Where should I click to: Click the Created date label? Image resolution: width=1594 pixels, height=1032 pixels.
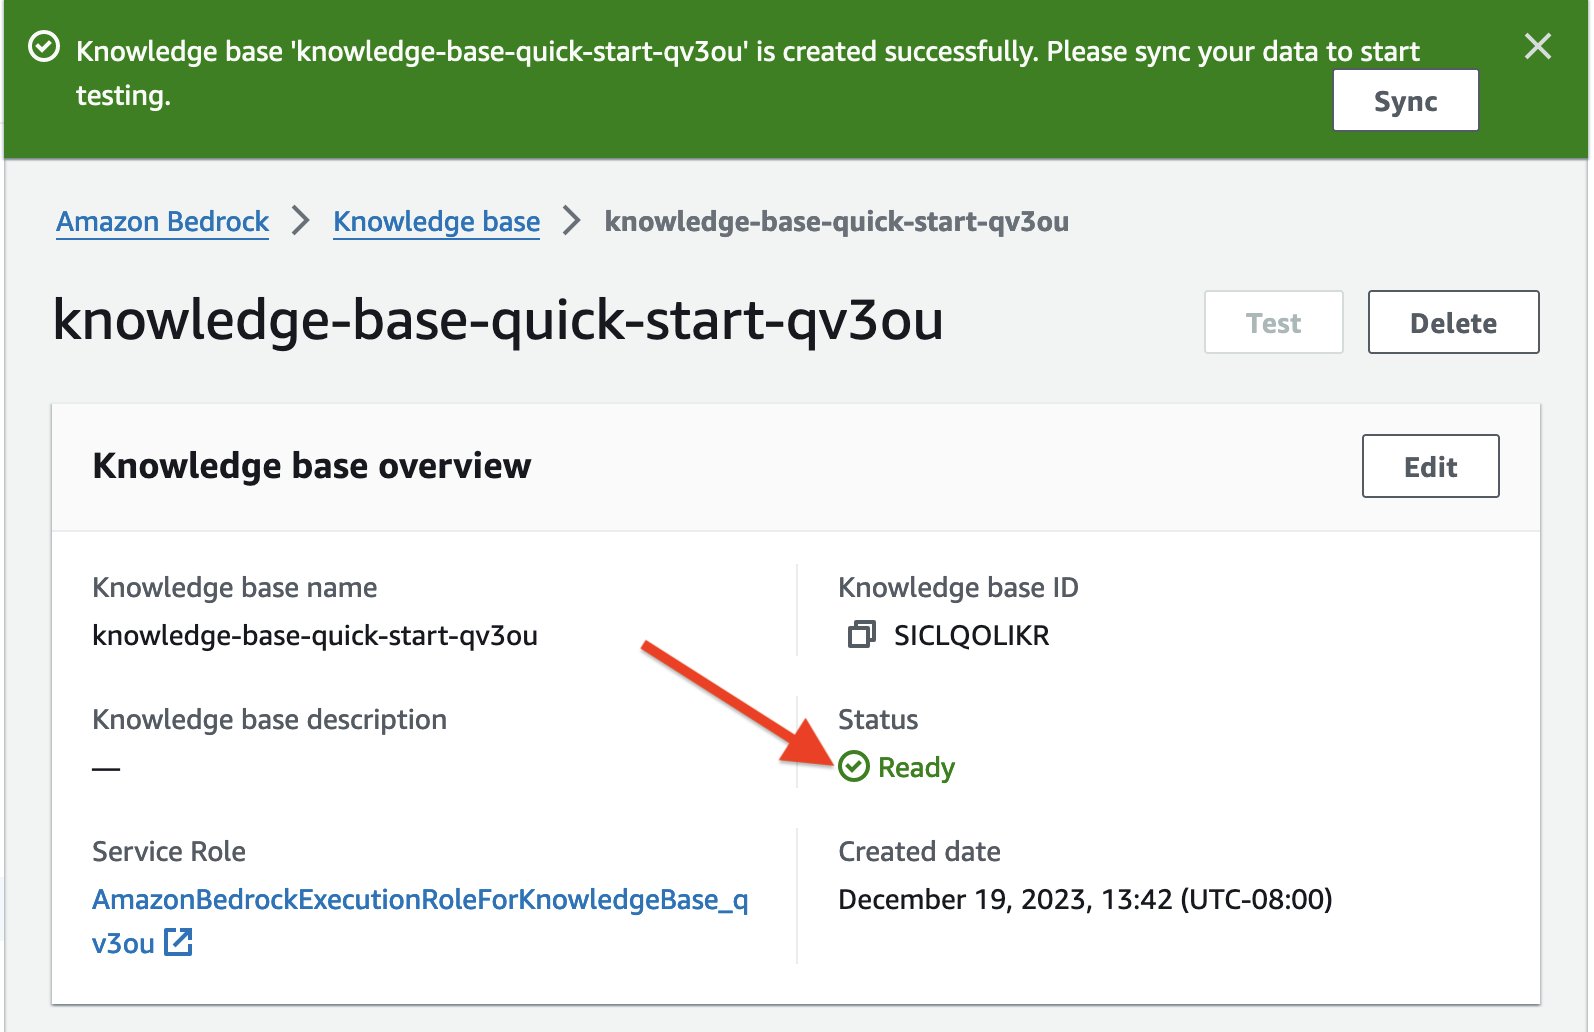(x=919, y=851)
